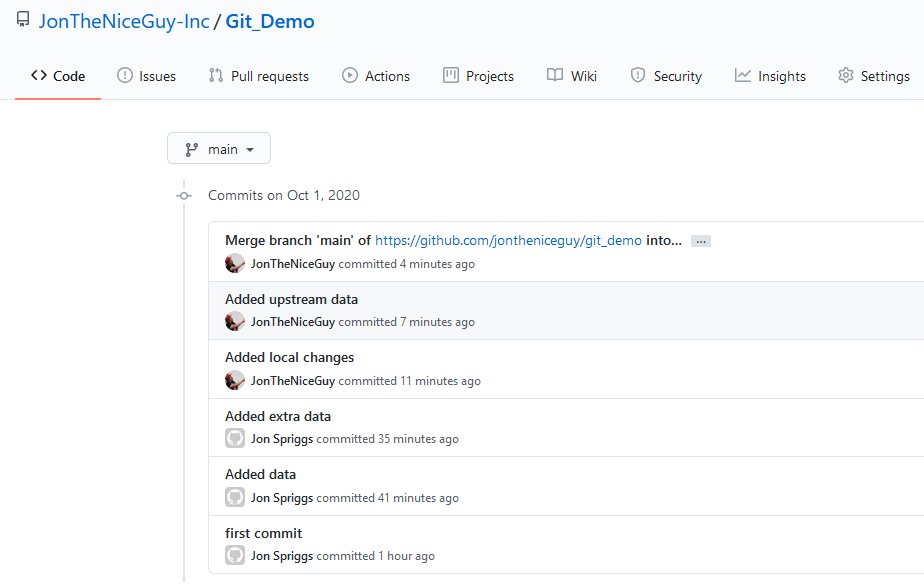Open the Pull requests tab
The image size is (924, 585).
pyautogui.click(x=258, y=76)
